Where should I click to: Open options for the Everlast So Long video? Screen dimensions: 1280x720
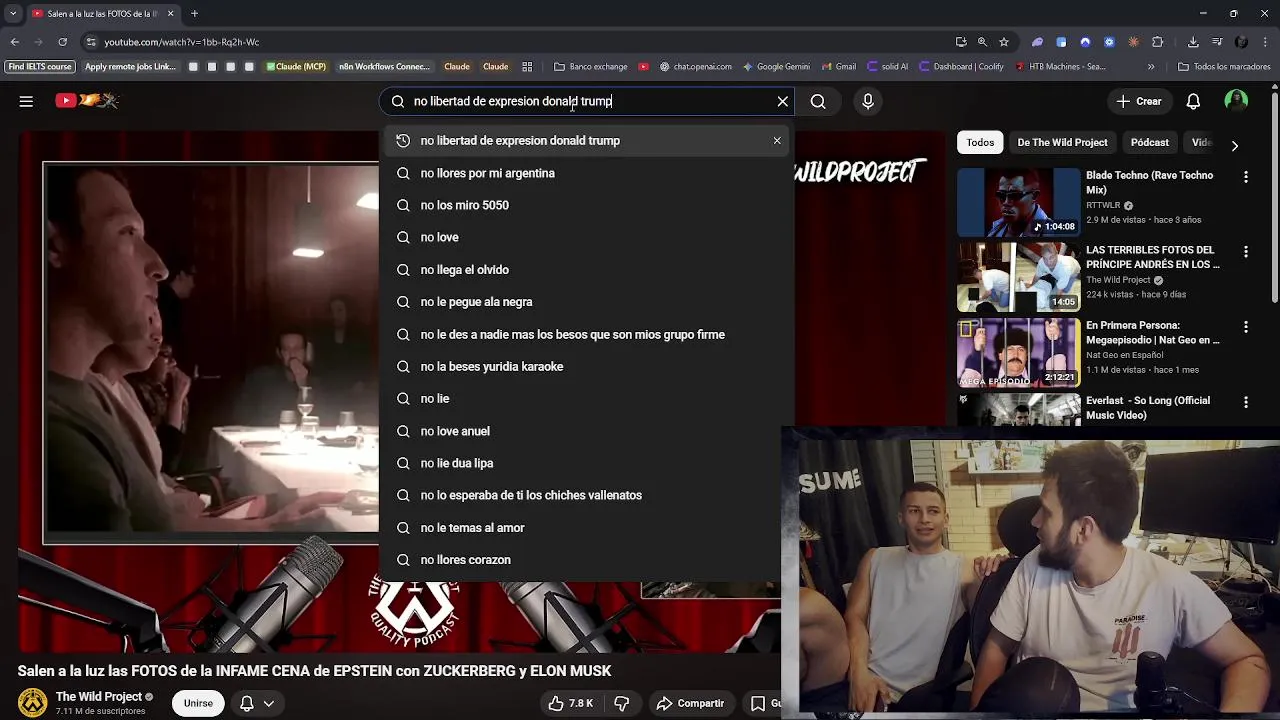coord(1246,402)
